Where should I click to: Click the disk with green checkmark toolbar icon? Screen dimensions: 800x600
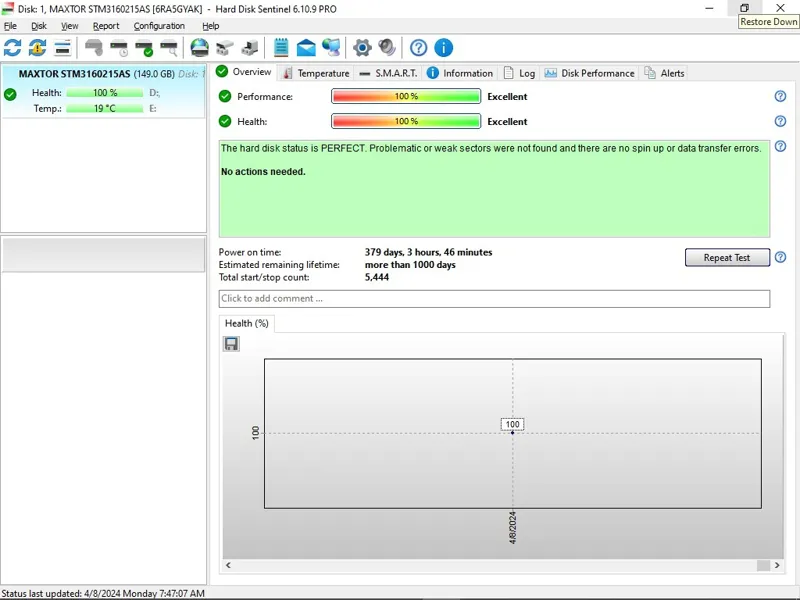[144, 48]
